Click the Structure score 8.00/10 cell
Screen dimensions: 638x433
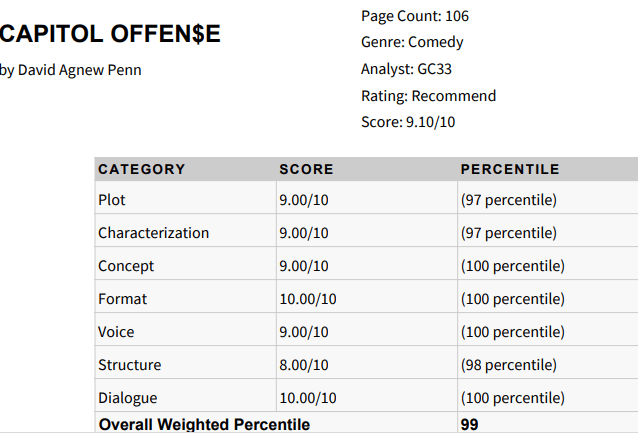(x=304, y=365)
